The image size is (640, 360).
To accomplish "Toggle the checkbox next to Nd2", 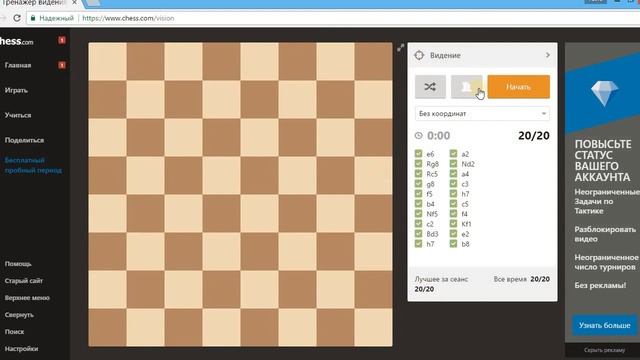I will pyautogui.click(x=453, y=164).
